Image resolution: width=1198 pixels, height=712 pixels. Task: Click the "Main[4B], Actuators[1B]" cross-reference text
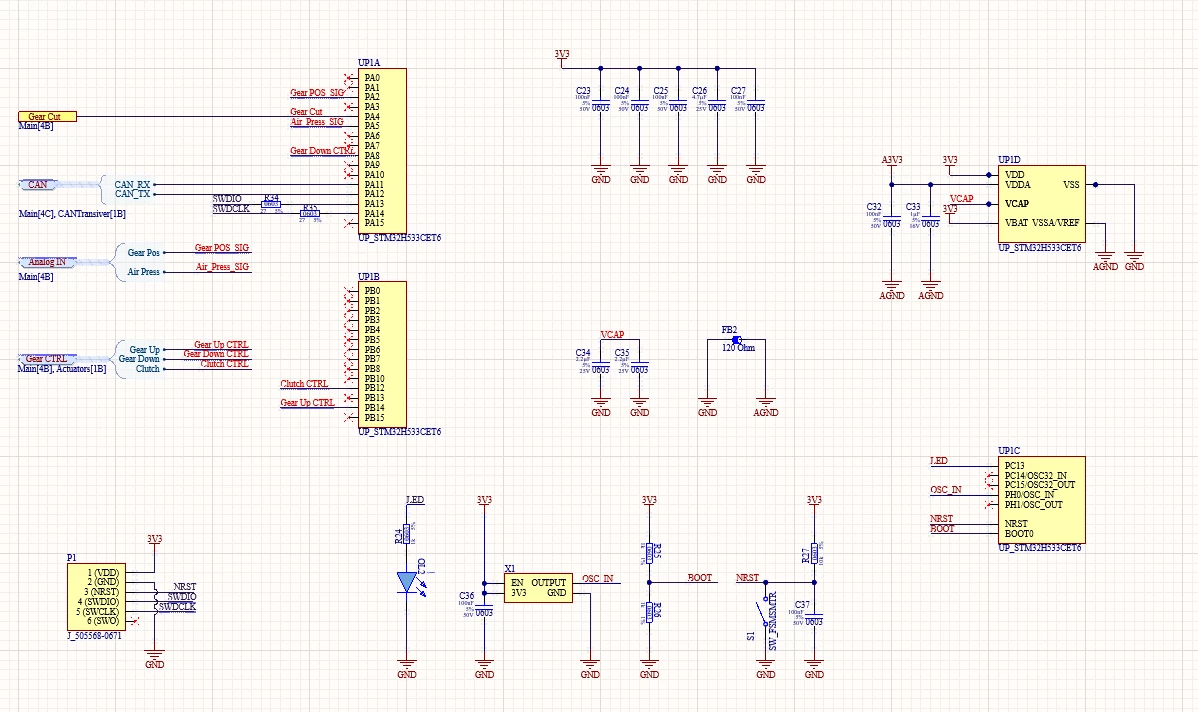click(x=62, y=369)
